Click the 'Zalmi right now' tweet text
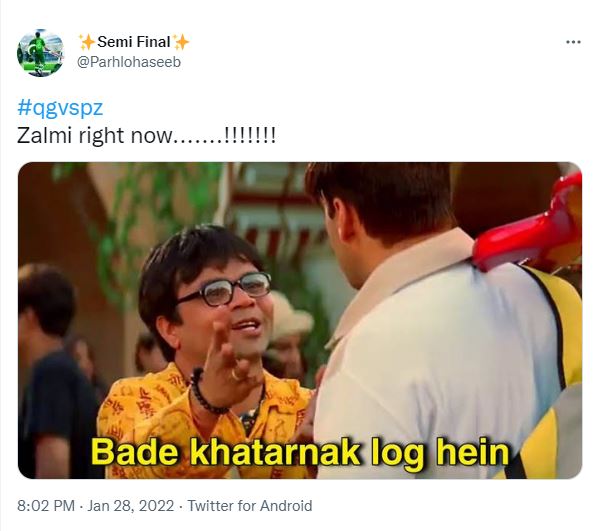Image resolution: width=599 pixels, height=531 pixels. pyautogui.click(x=95, y=136)
